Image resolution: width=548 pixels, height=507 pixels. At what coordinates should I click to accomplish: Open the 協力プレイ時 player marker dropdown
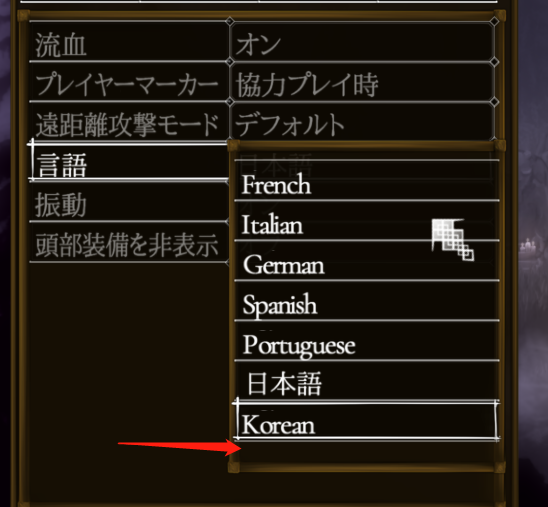(x=362, y=82)
